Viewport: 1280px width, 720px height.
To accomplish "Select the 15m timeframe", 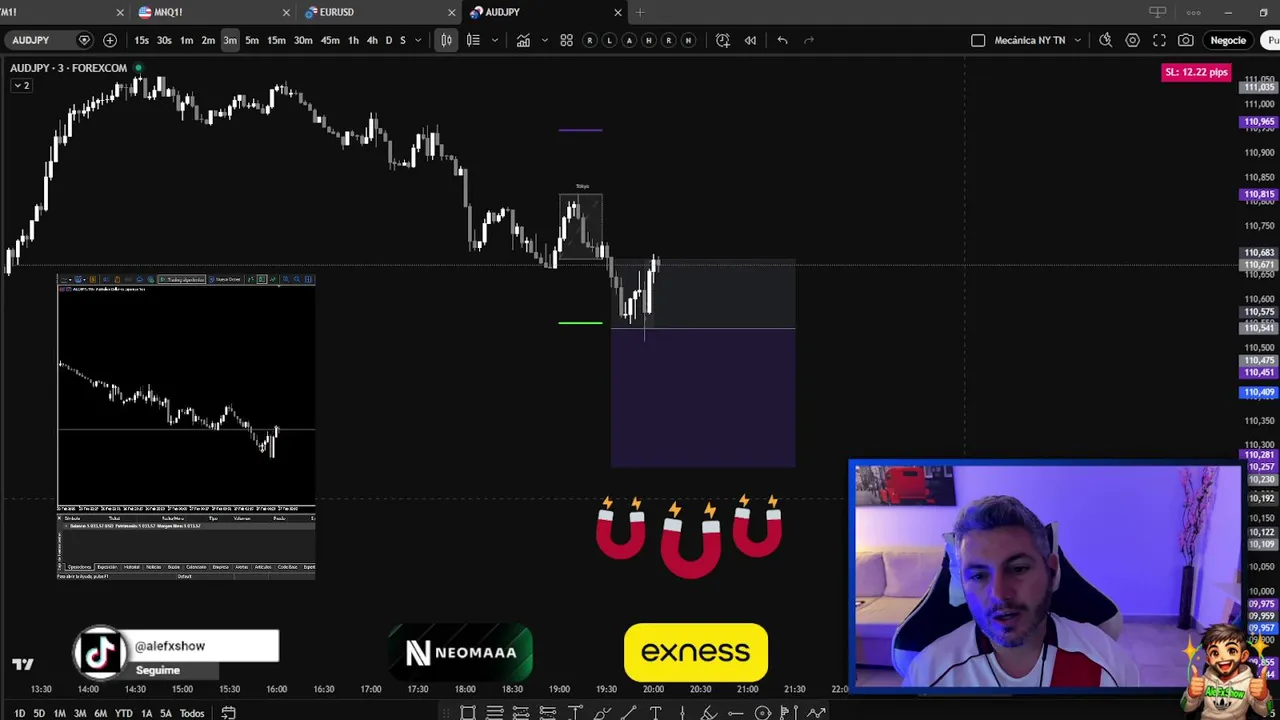I will [x=276, y=40].
